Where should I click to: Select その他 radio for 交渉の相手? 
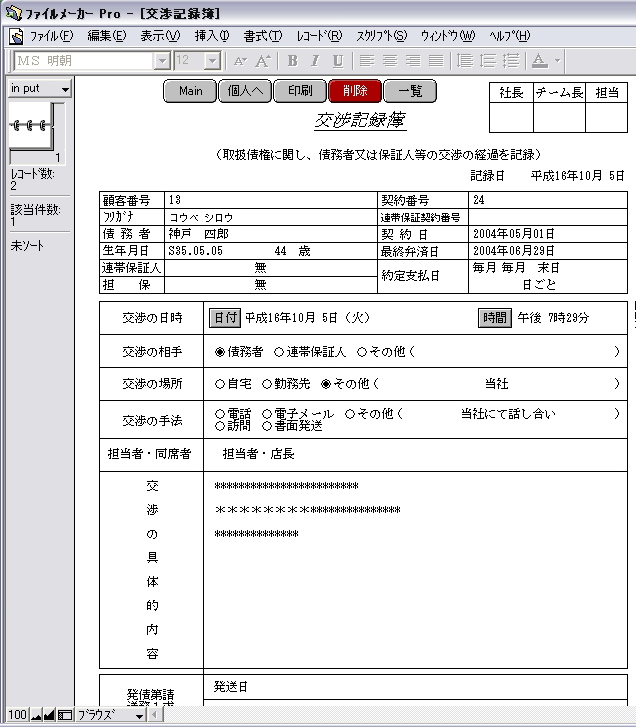pyautogui.click(x=362, y=352)
